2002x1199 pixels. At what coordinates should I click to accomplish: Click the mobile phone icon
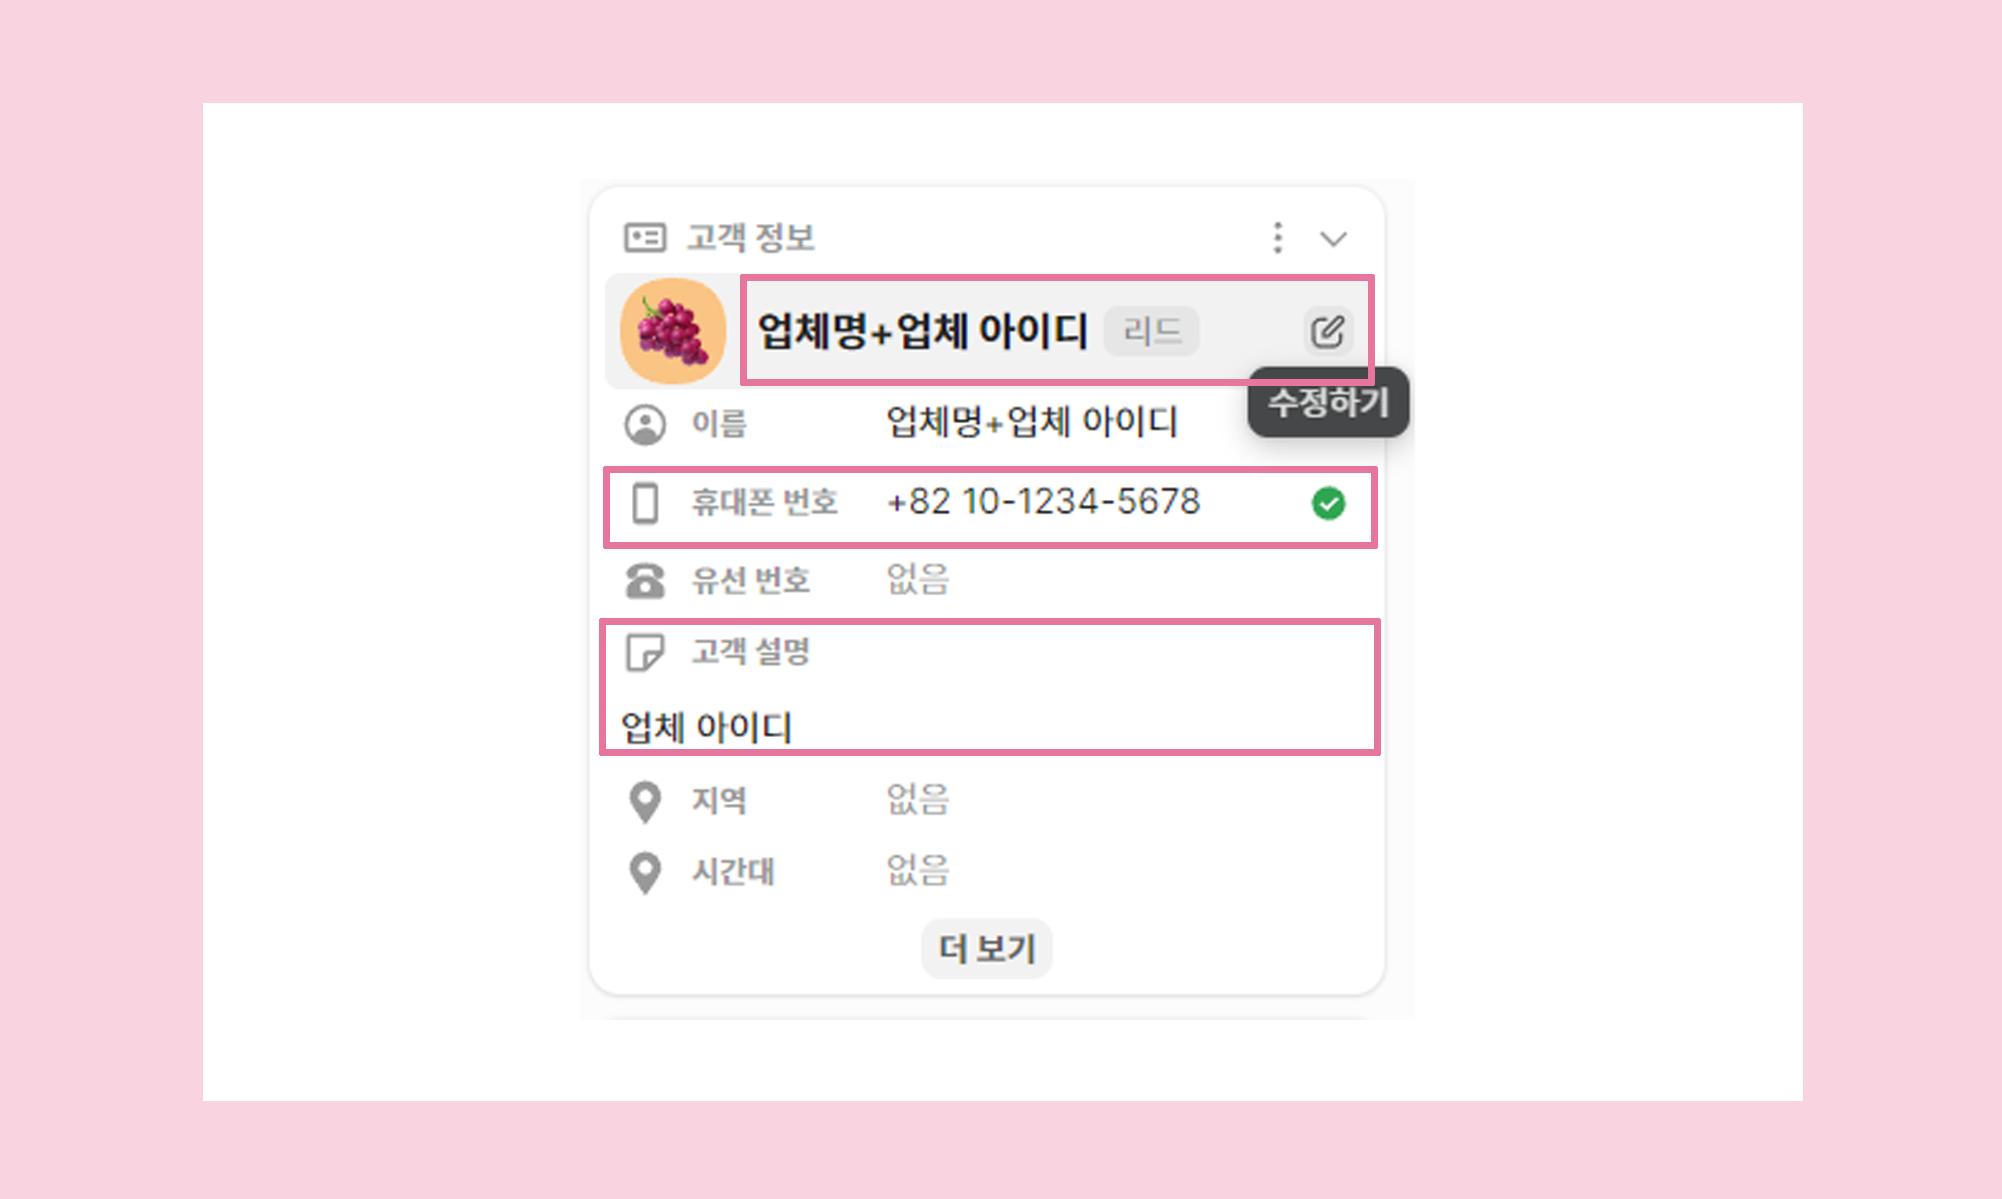(645, 503)
